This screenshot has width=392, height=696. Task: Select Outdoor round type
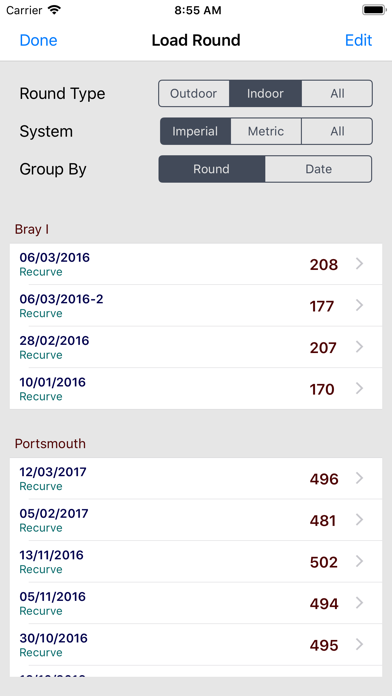coord(194,94)
